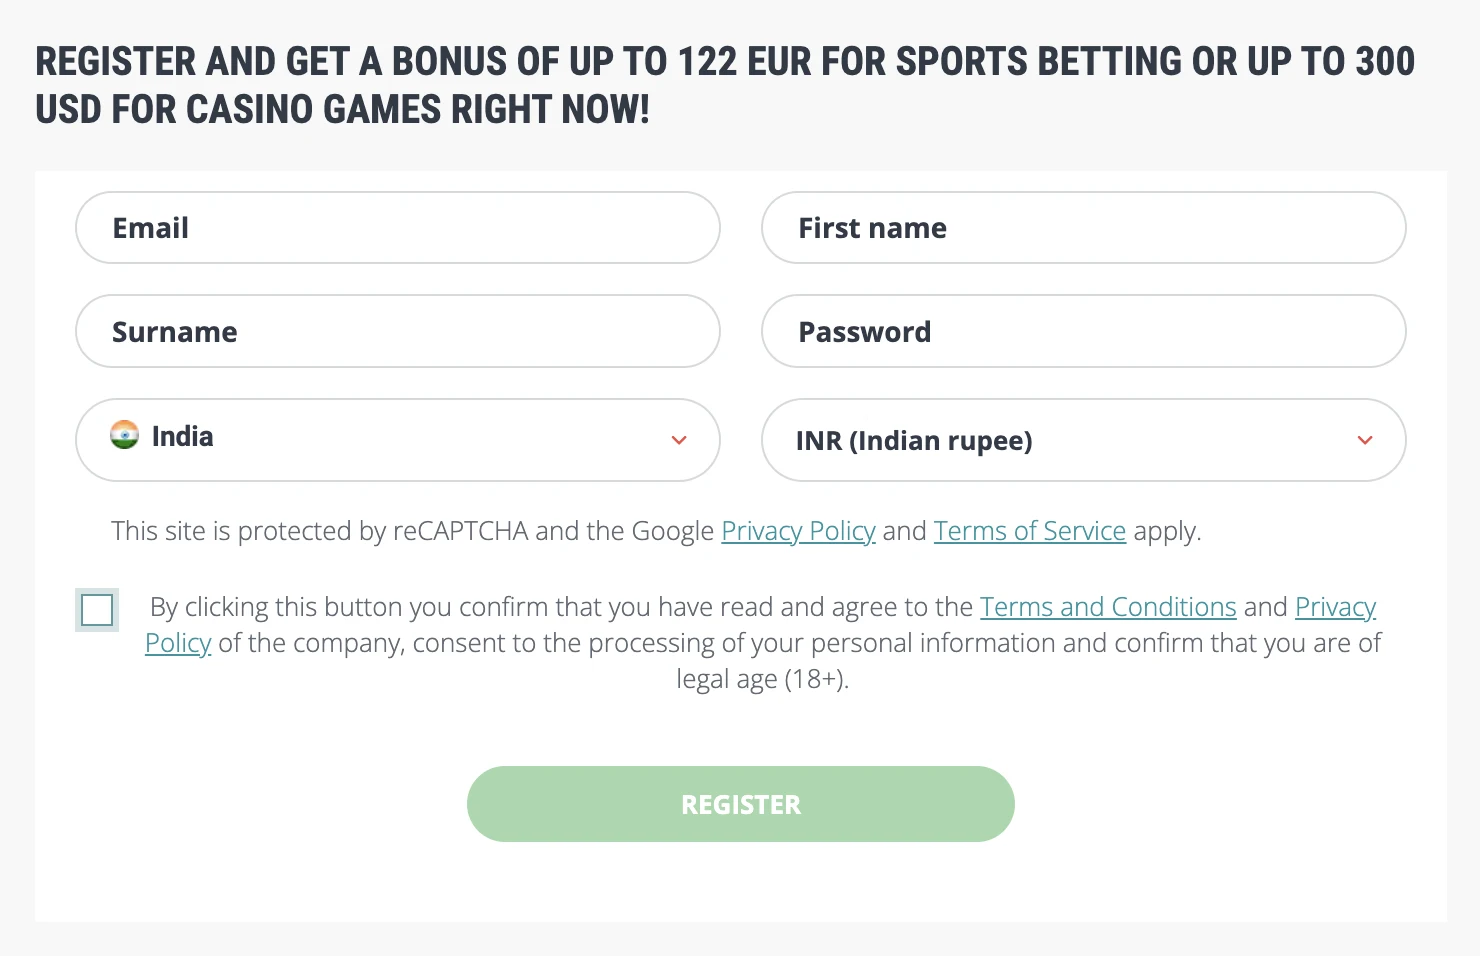
Task: Focus the Email input field
Action: click(x=398, y=228)
